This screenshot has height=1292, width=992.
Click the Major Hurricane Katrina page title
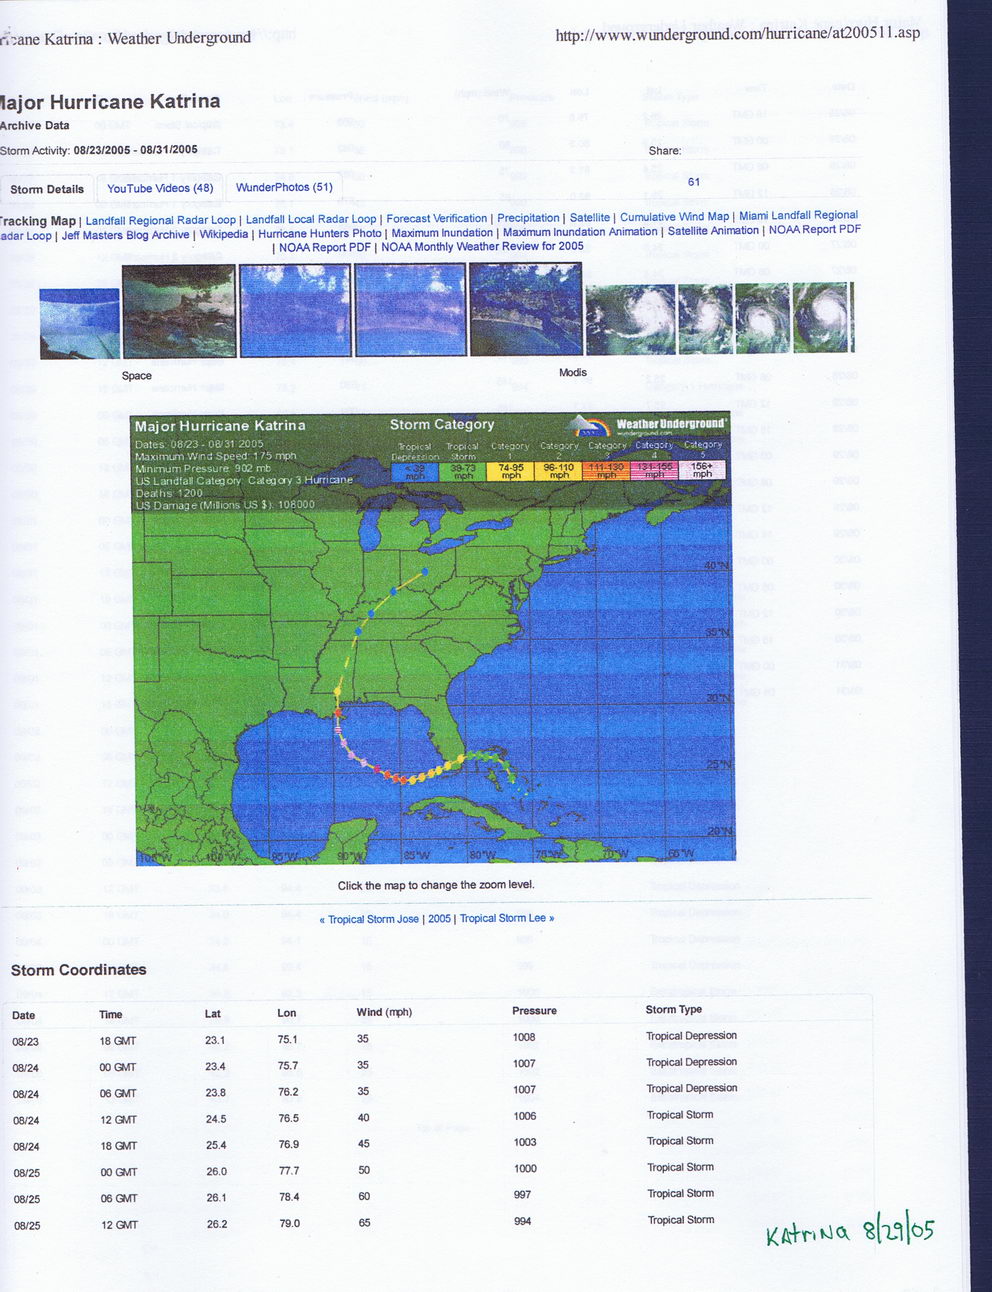[110, 101]
